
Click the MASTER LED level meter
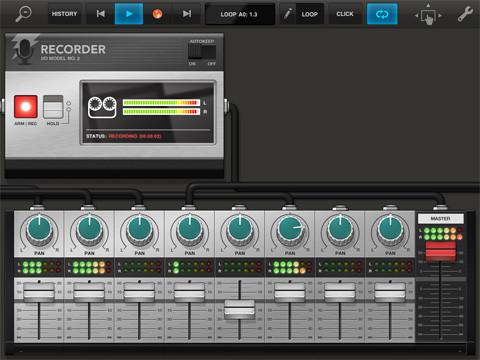pos(441,234)
